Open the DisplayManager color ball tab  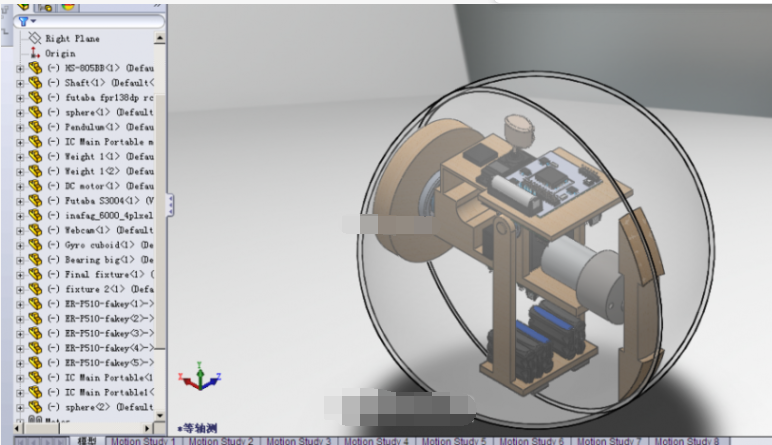68,6
